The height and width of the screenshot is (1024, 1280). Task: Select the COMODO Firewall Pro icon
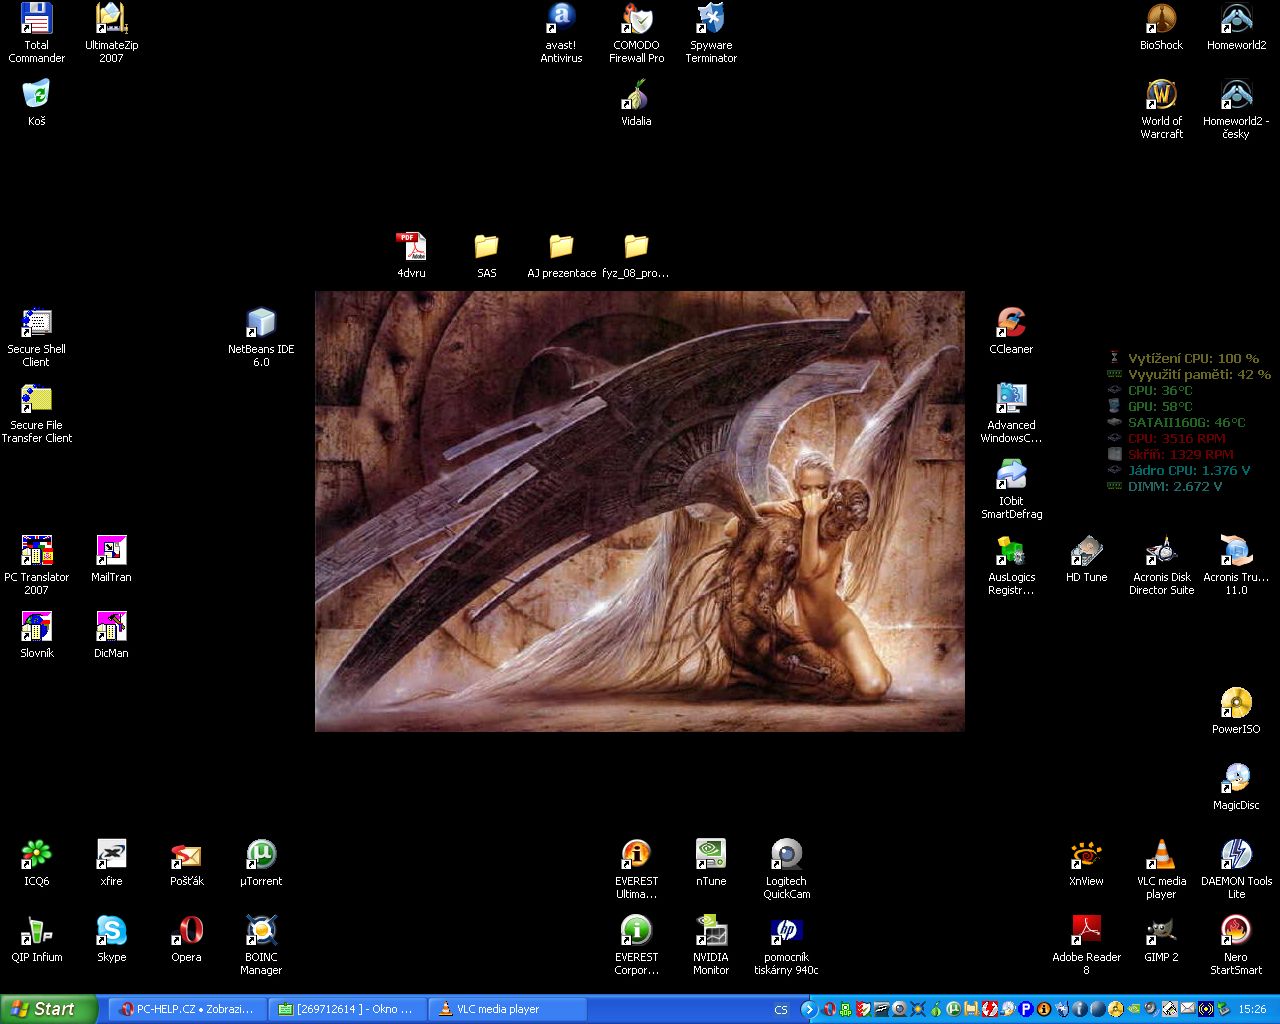click(x=636, y=20)
